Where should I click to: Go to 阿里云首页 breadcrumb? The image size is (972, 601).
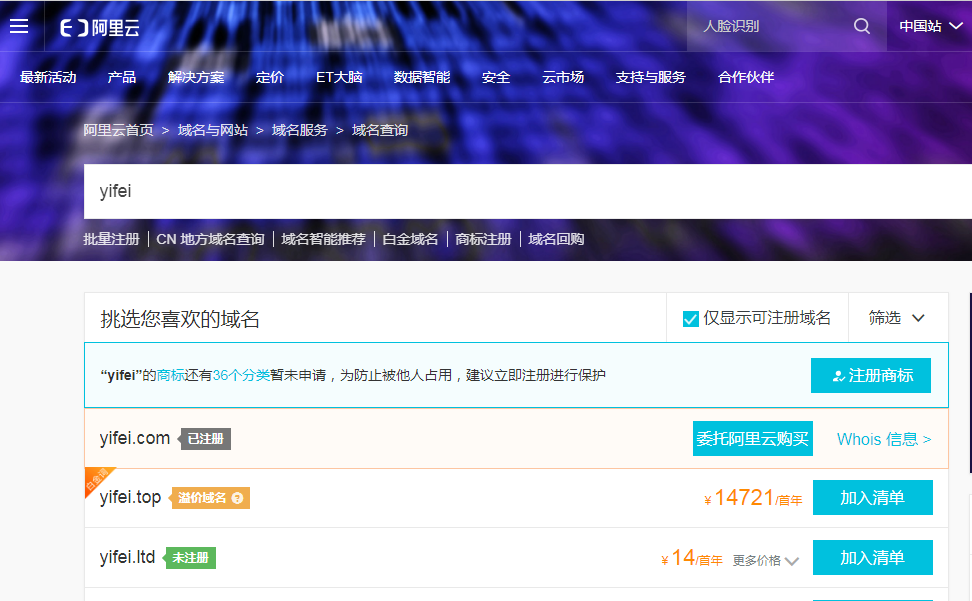point(118,130)
